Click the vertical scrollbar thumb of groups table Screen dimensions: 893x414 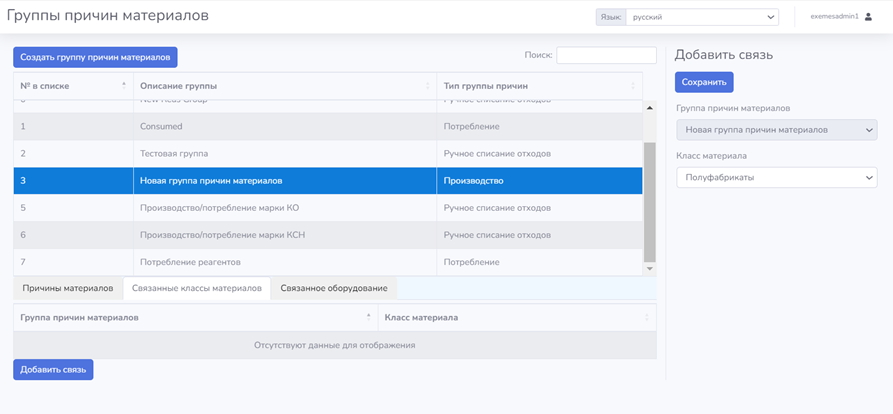(x=650, y=200)
